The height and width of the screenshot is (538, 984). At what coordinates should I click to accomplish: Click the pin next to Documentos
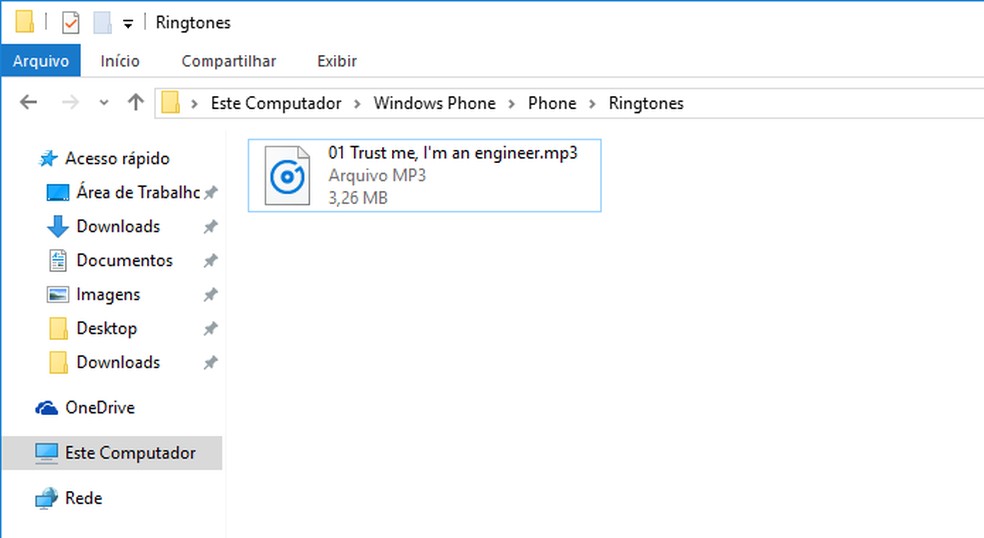(x=211, y=261)
